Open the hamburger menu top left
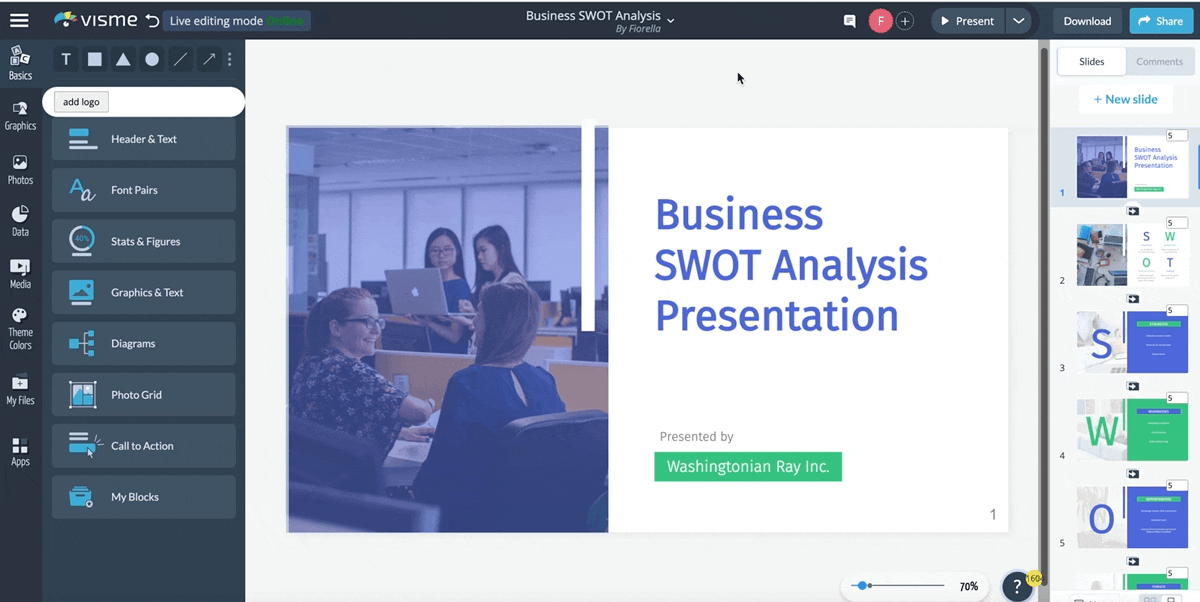Screen dimensions: 1200x602 pyautogui.click(x=19, y=18)
